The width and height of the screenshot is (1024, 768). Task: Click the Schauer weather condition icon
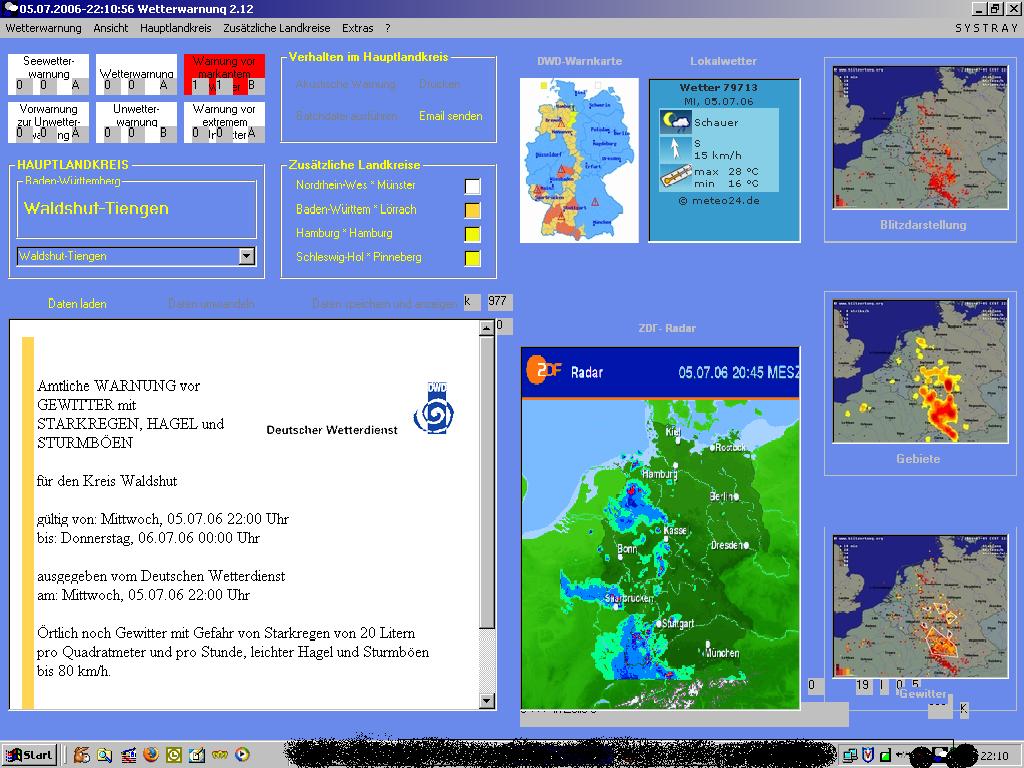pyautogui.click(x=676, y=122)
